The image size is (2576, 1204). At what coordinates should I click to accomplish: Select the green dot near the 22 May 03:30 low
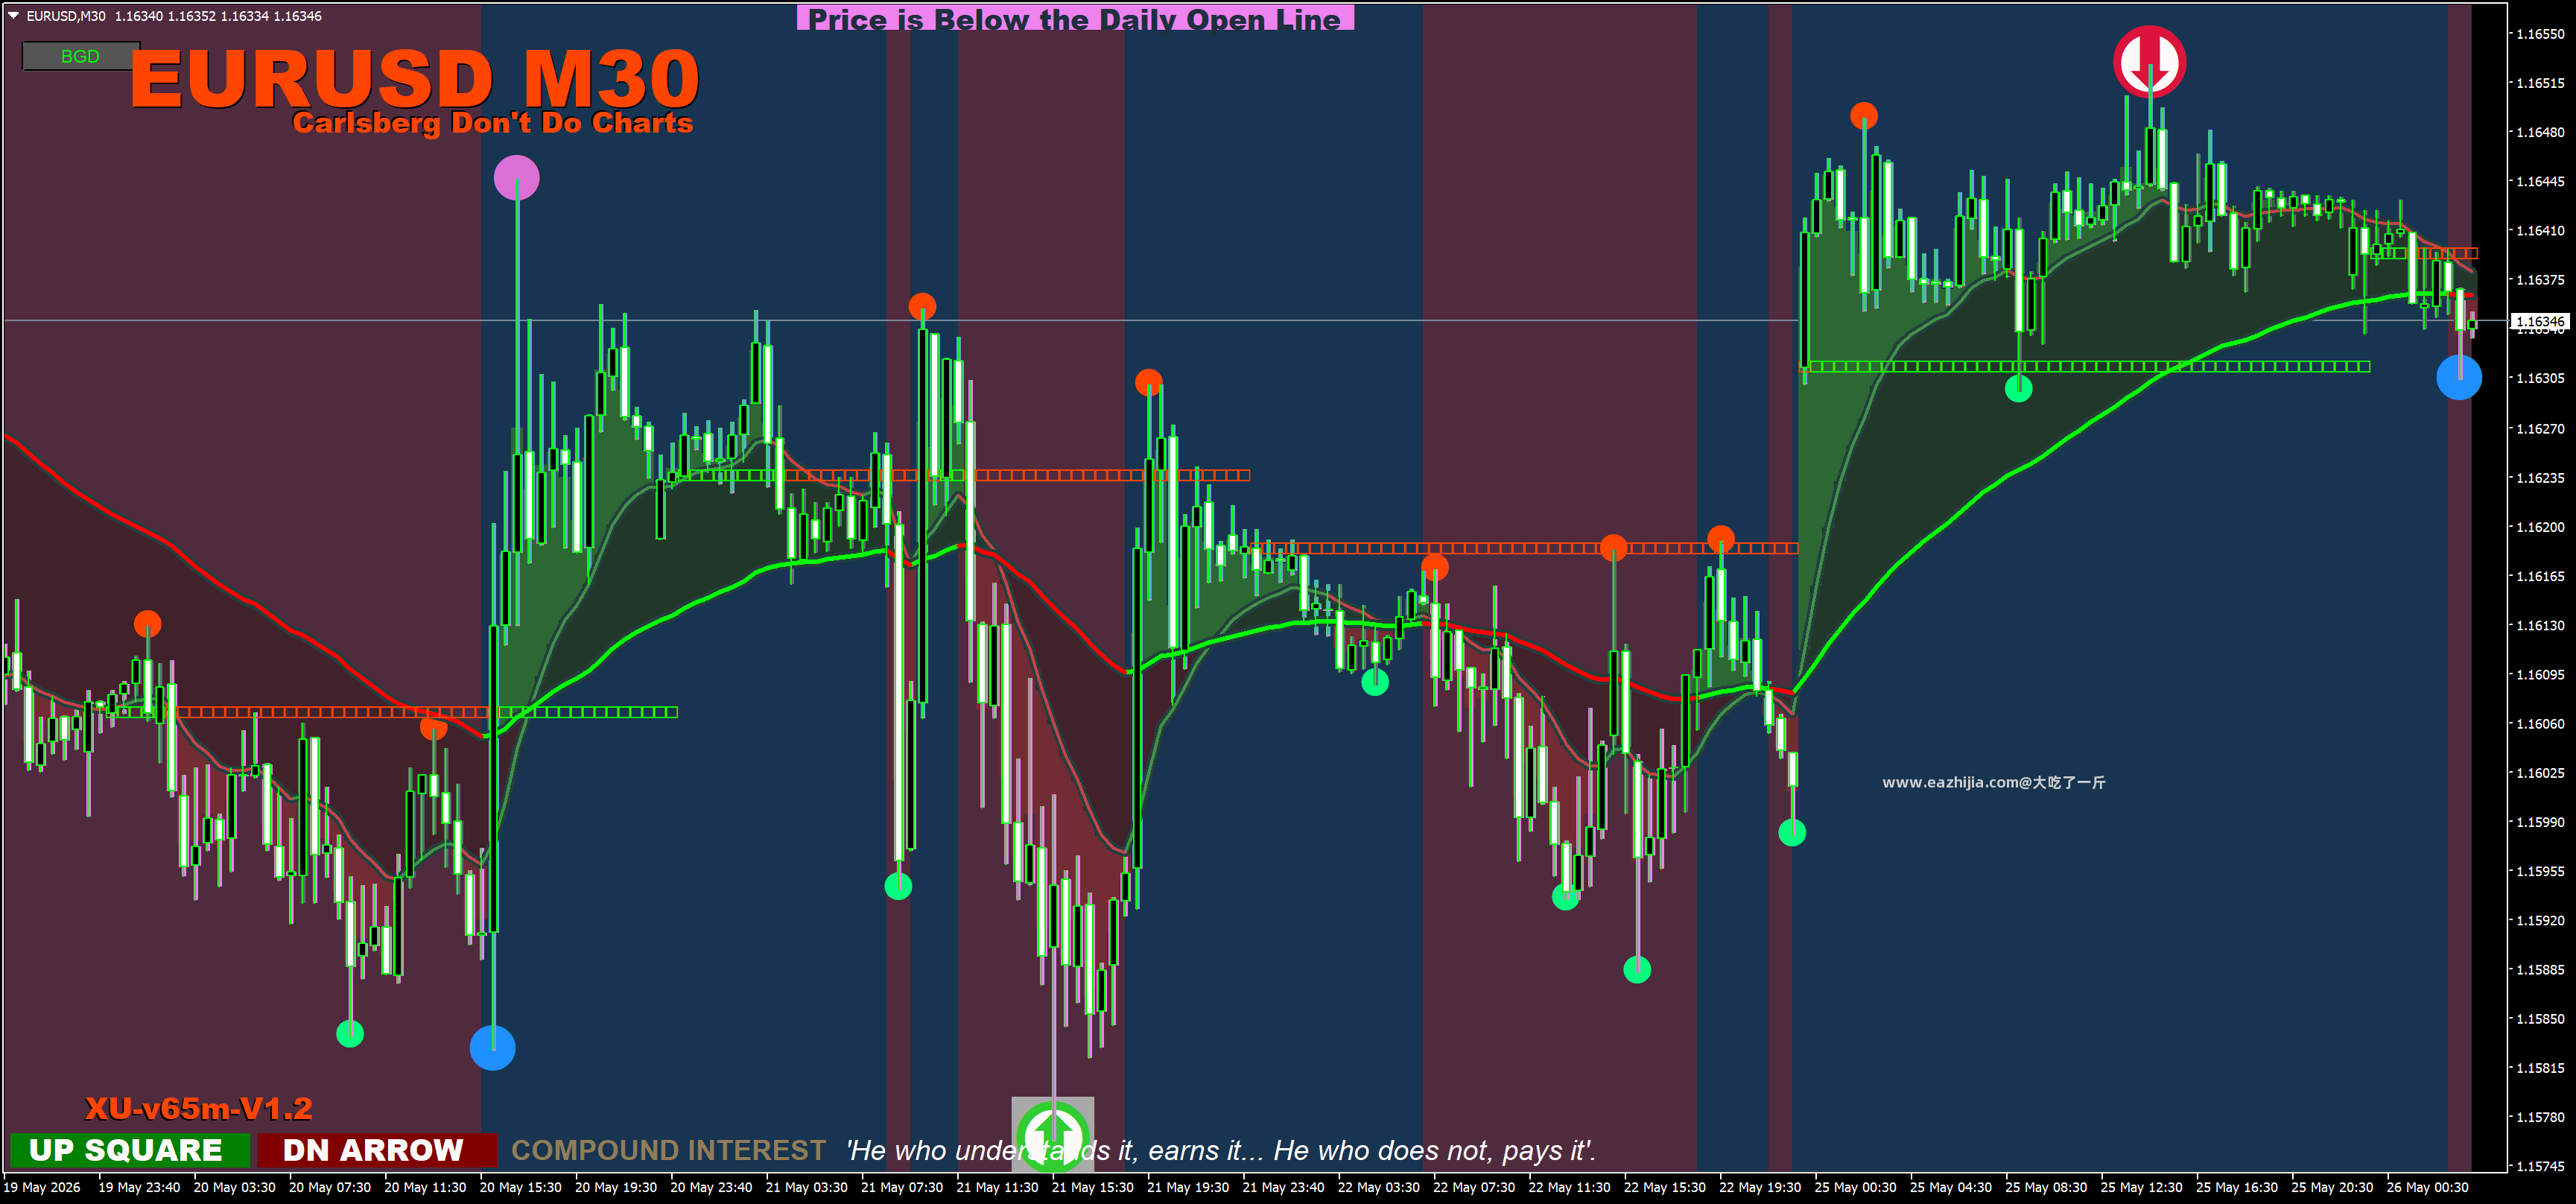1375,682
